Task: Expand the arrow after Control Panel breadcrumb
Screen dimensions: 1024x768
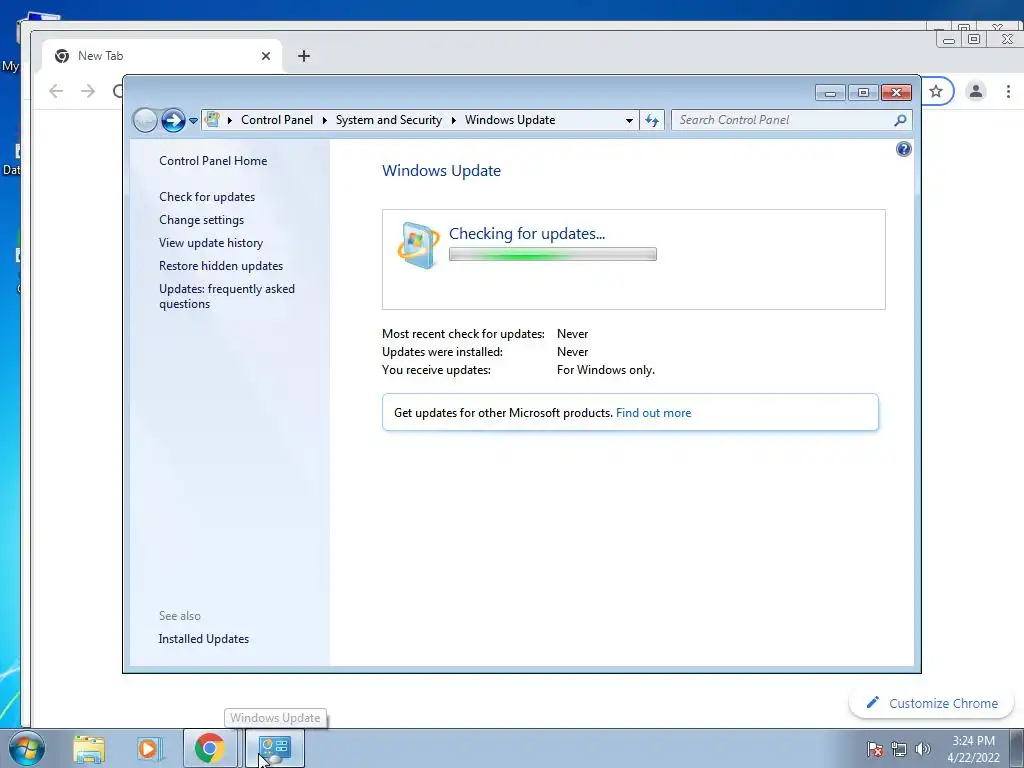Action: click(325, 120)
